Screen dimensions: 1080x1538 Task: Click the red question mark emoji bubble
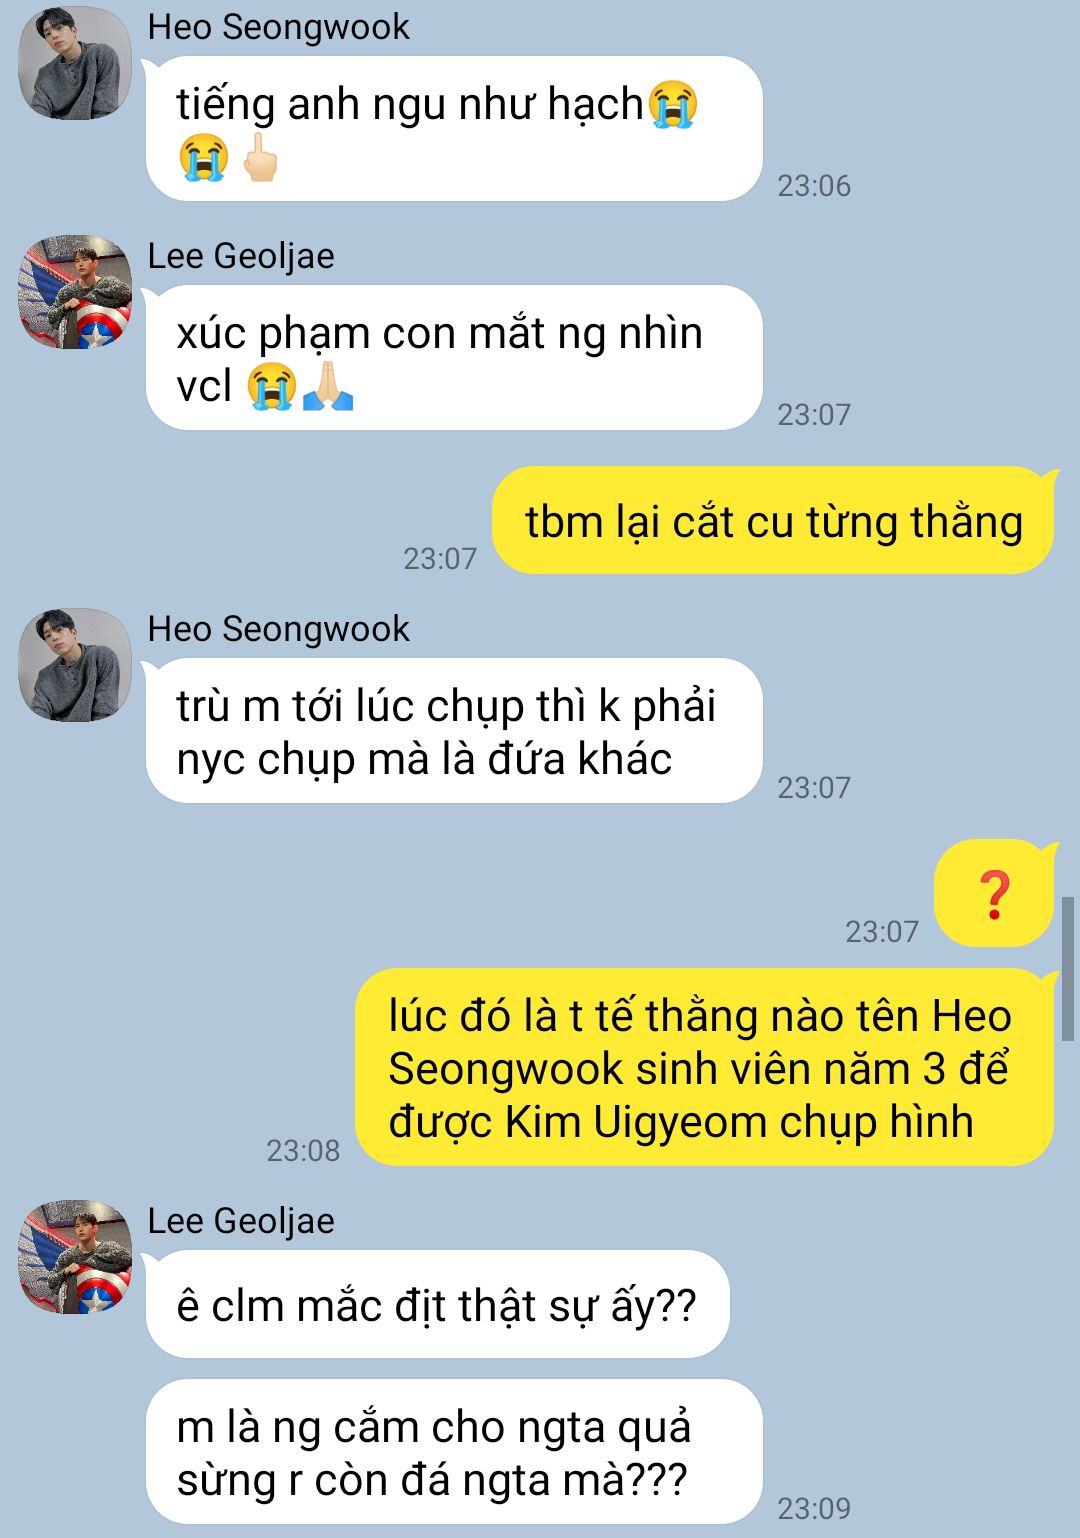(x=995, y=894)
